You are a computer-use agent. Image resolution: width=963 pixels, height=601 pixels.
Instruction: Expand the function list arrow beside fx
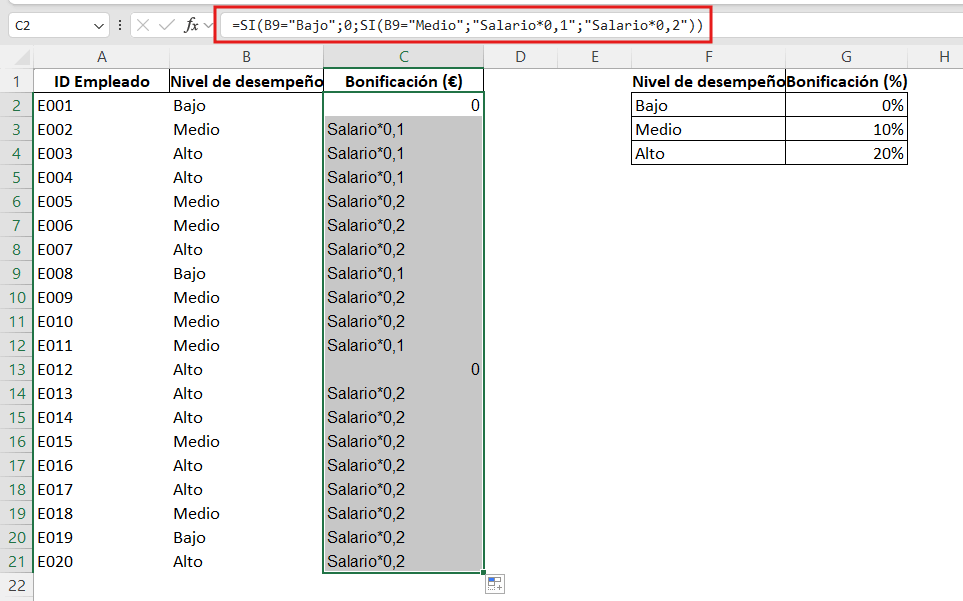coord(208,25)
